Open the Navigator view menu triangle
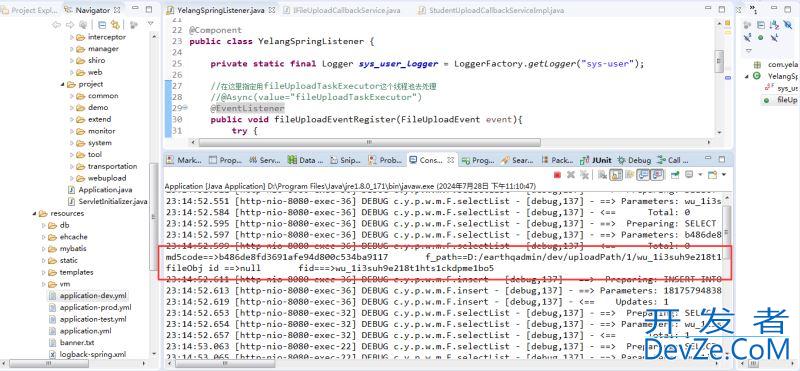The width and height of the screenshot is (800, 371). 151,23
